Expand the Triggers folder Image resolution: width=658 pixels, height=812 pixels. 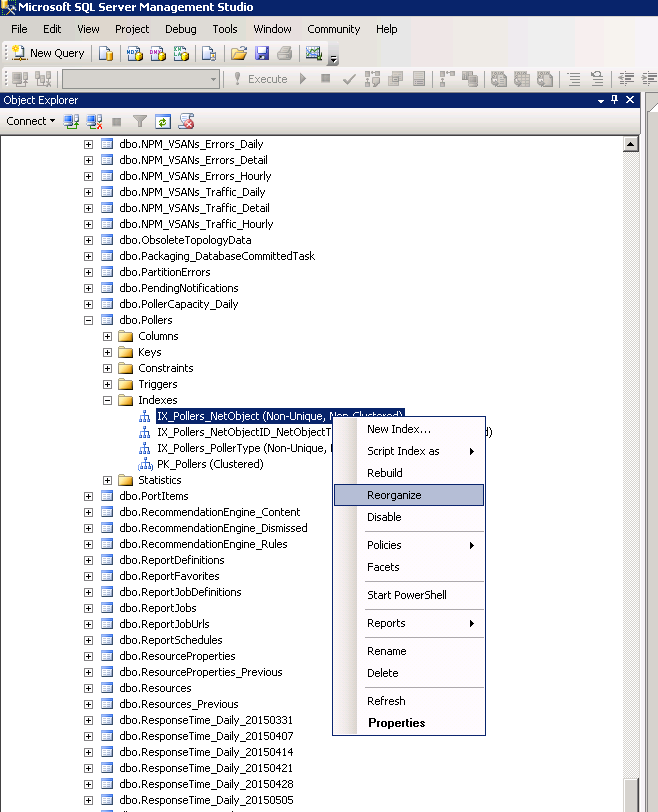[107, 384]
